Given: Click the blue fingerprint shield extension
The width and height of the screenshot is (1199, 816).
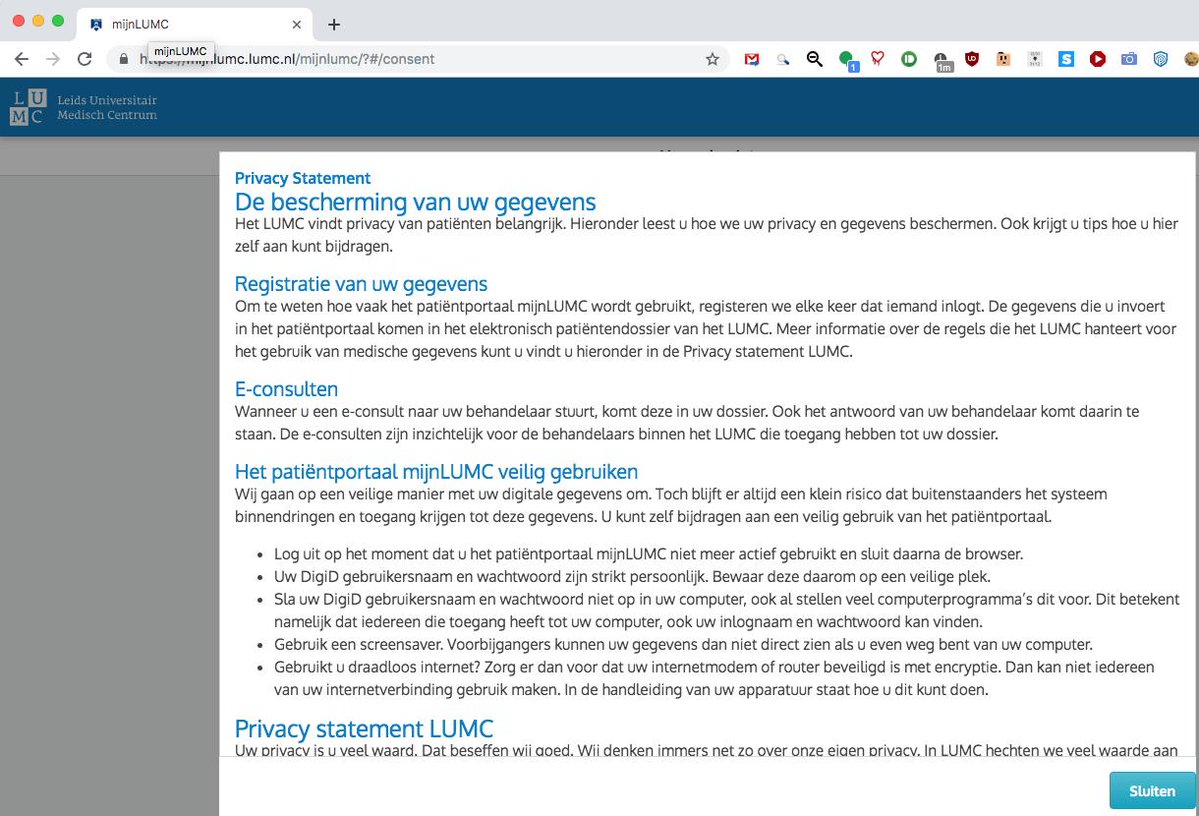Looking at the screenshot, I should pos(1160,59).
